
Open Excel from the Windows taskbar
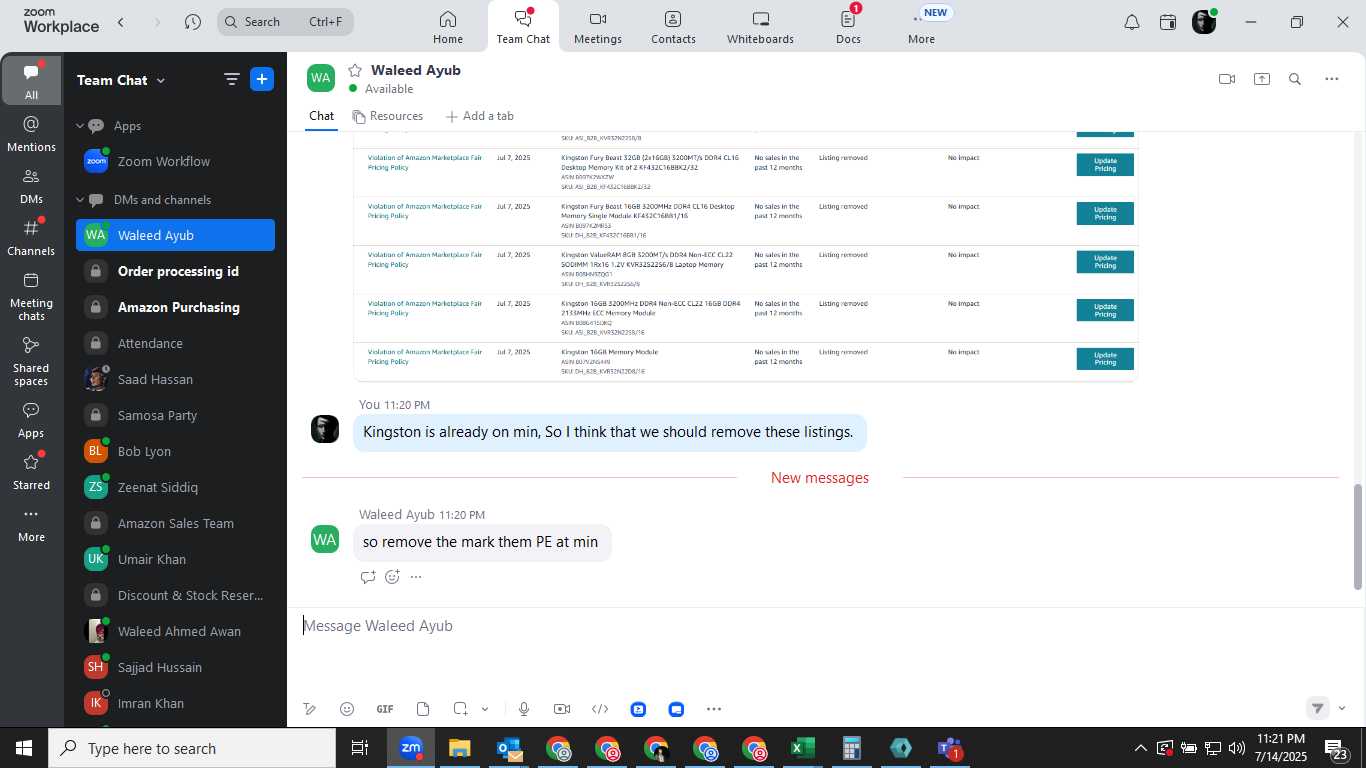tap(802, 748)
